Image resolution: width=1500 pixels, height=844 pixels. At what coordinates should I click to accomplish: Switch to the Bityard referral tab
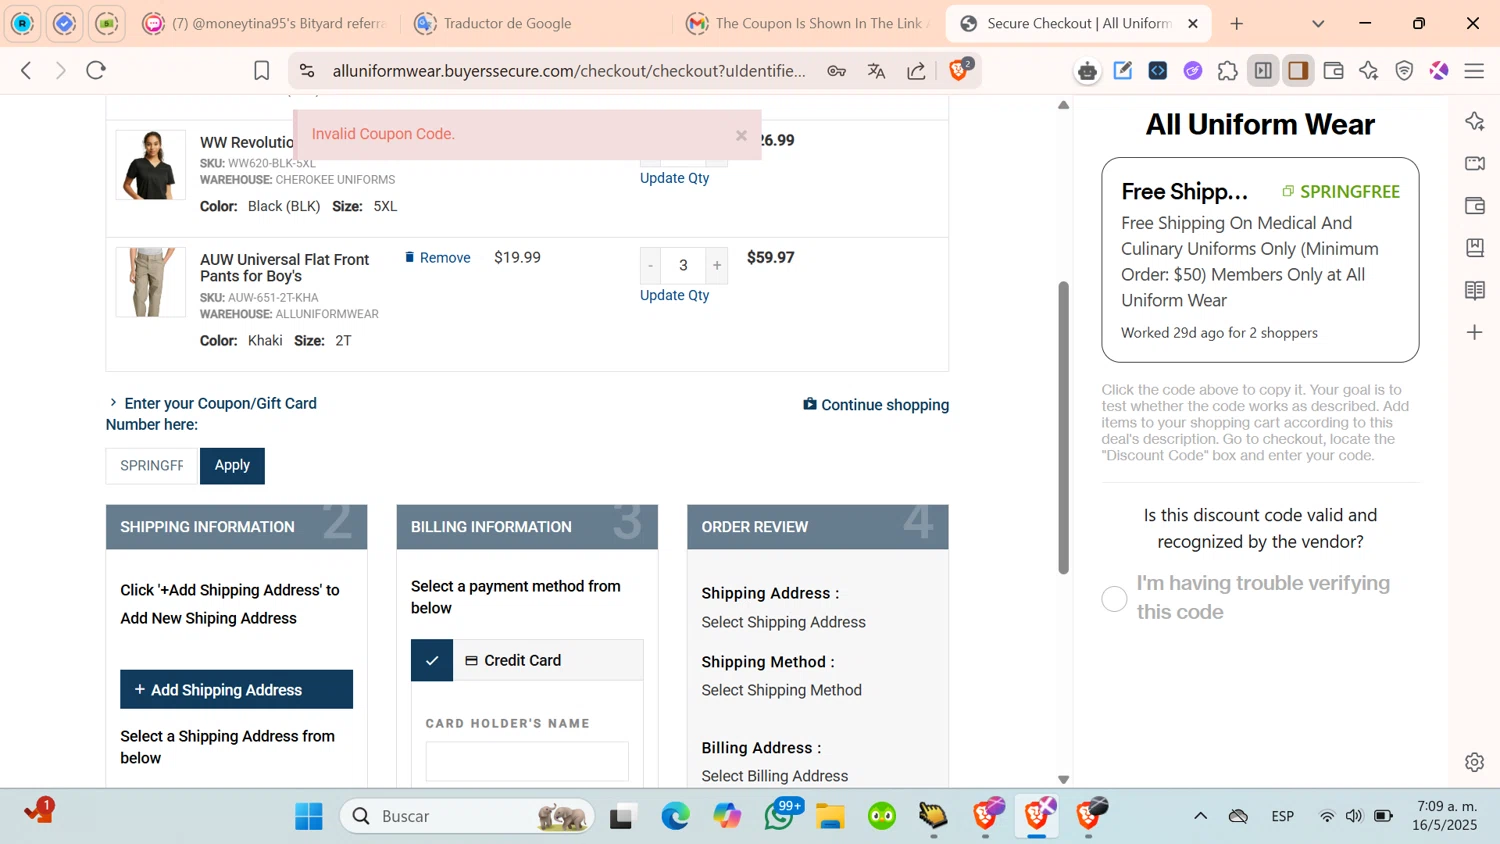point(263,23)
